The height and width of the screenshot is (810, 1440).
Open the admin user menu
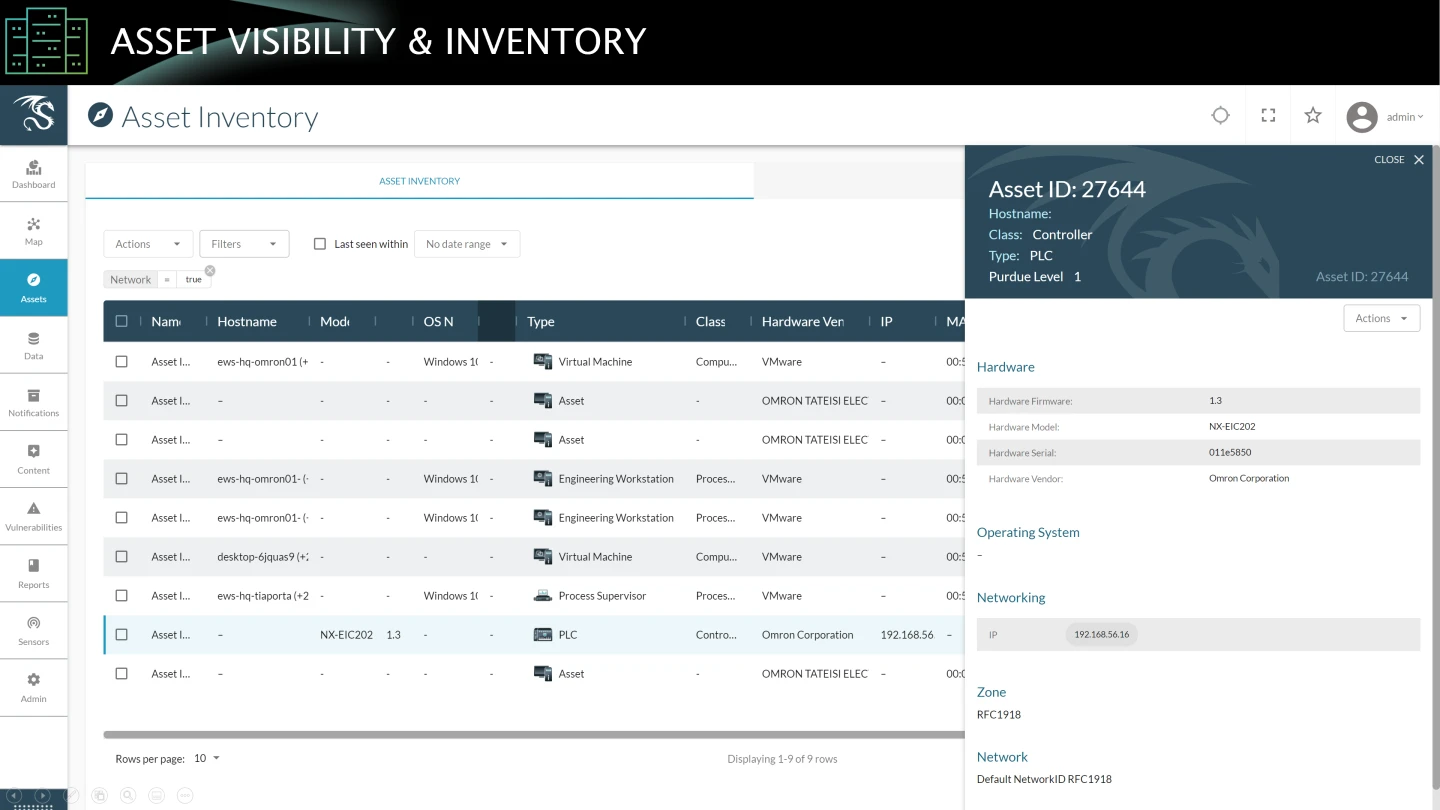click(1385, 117)
